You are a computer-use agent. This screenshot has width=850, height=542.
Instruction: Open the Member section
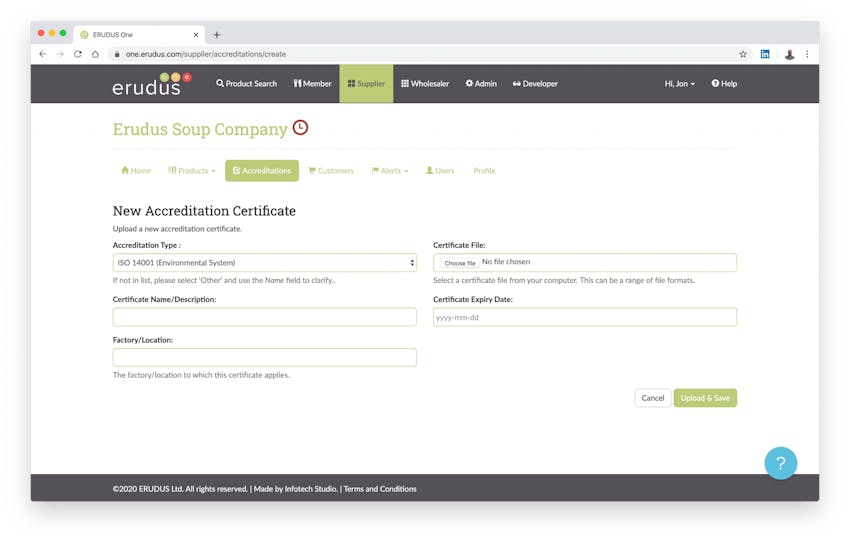click(x=312, y=83)
